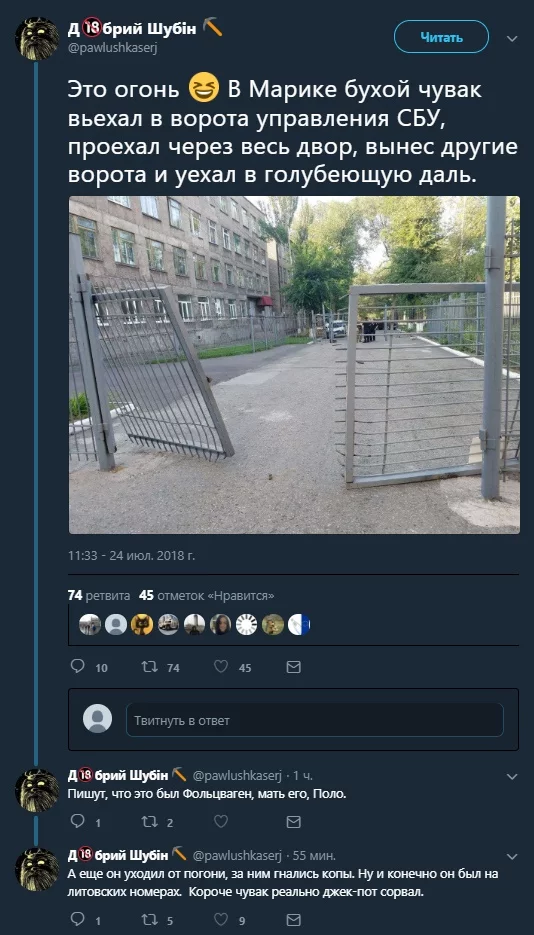Expand the chevron menu on the 1 ч. reply
This screenshot has width=534, height=935.
[x=512, y=776]
